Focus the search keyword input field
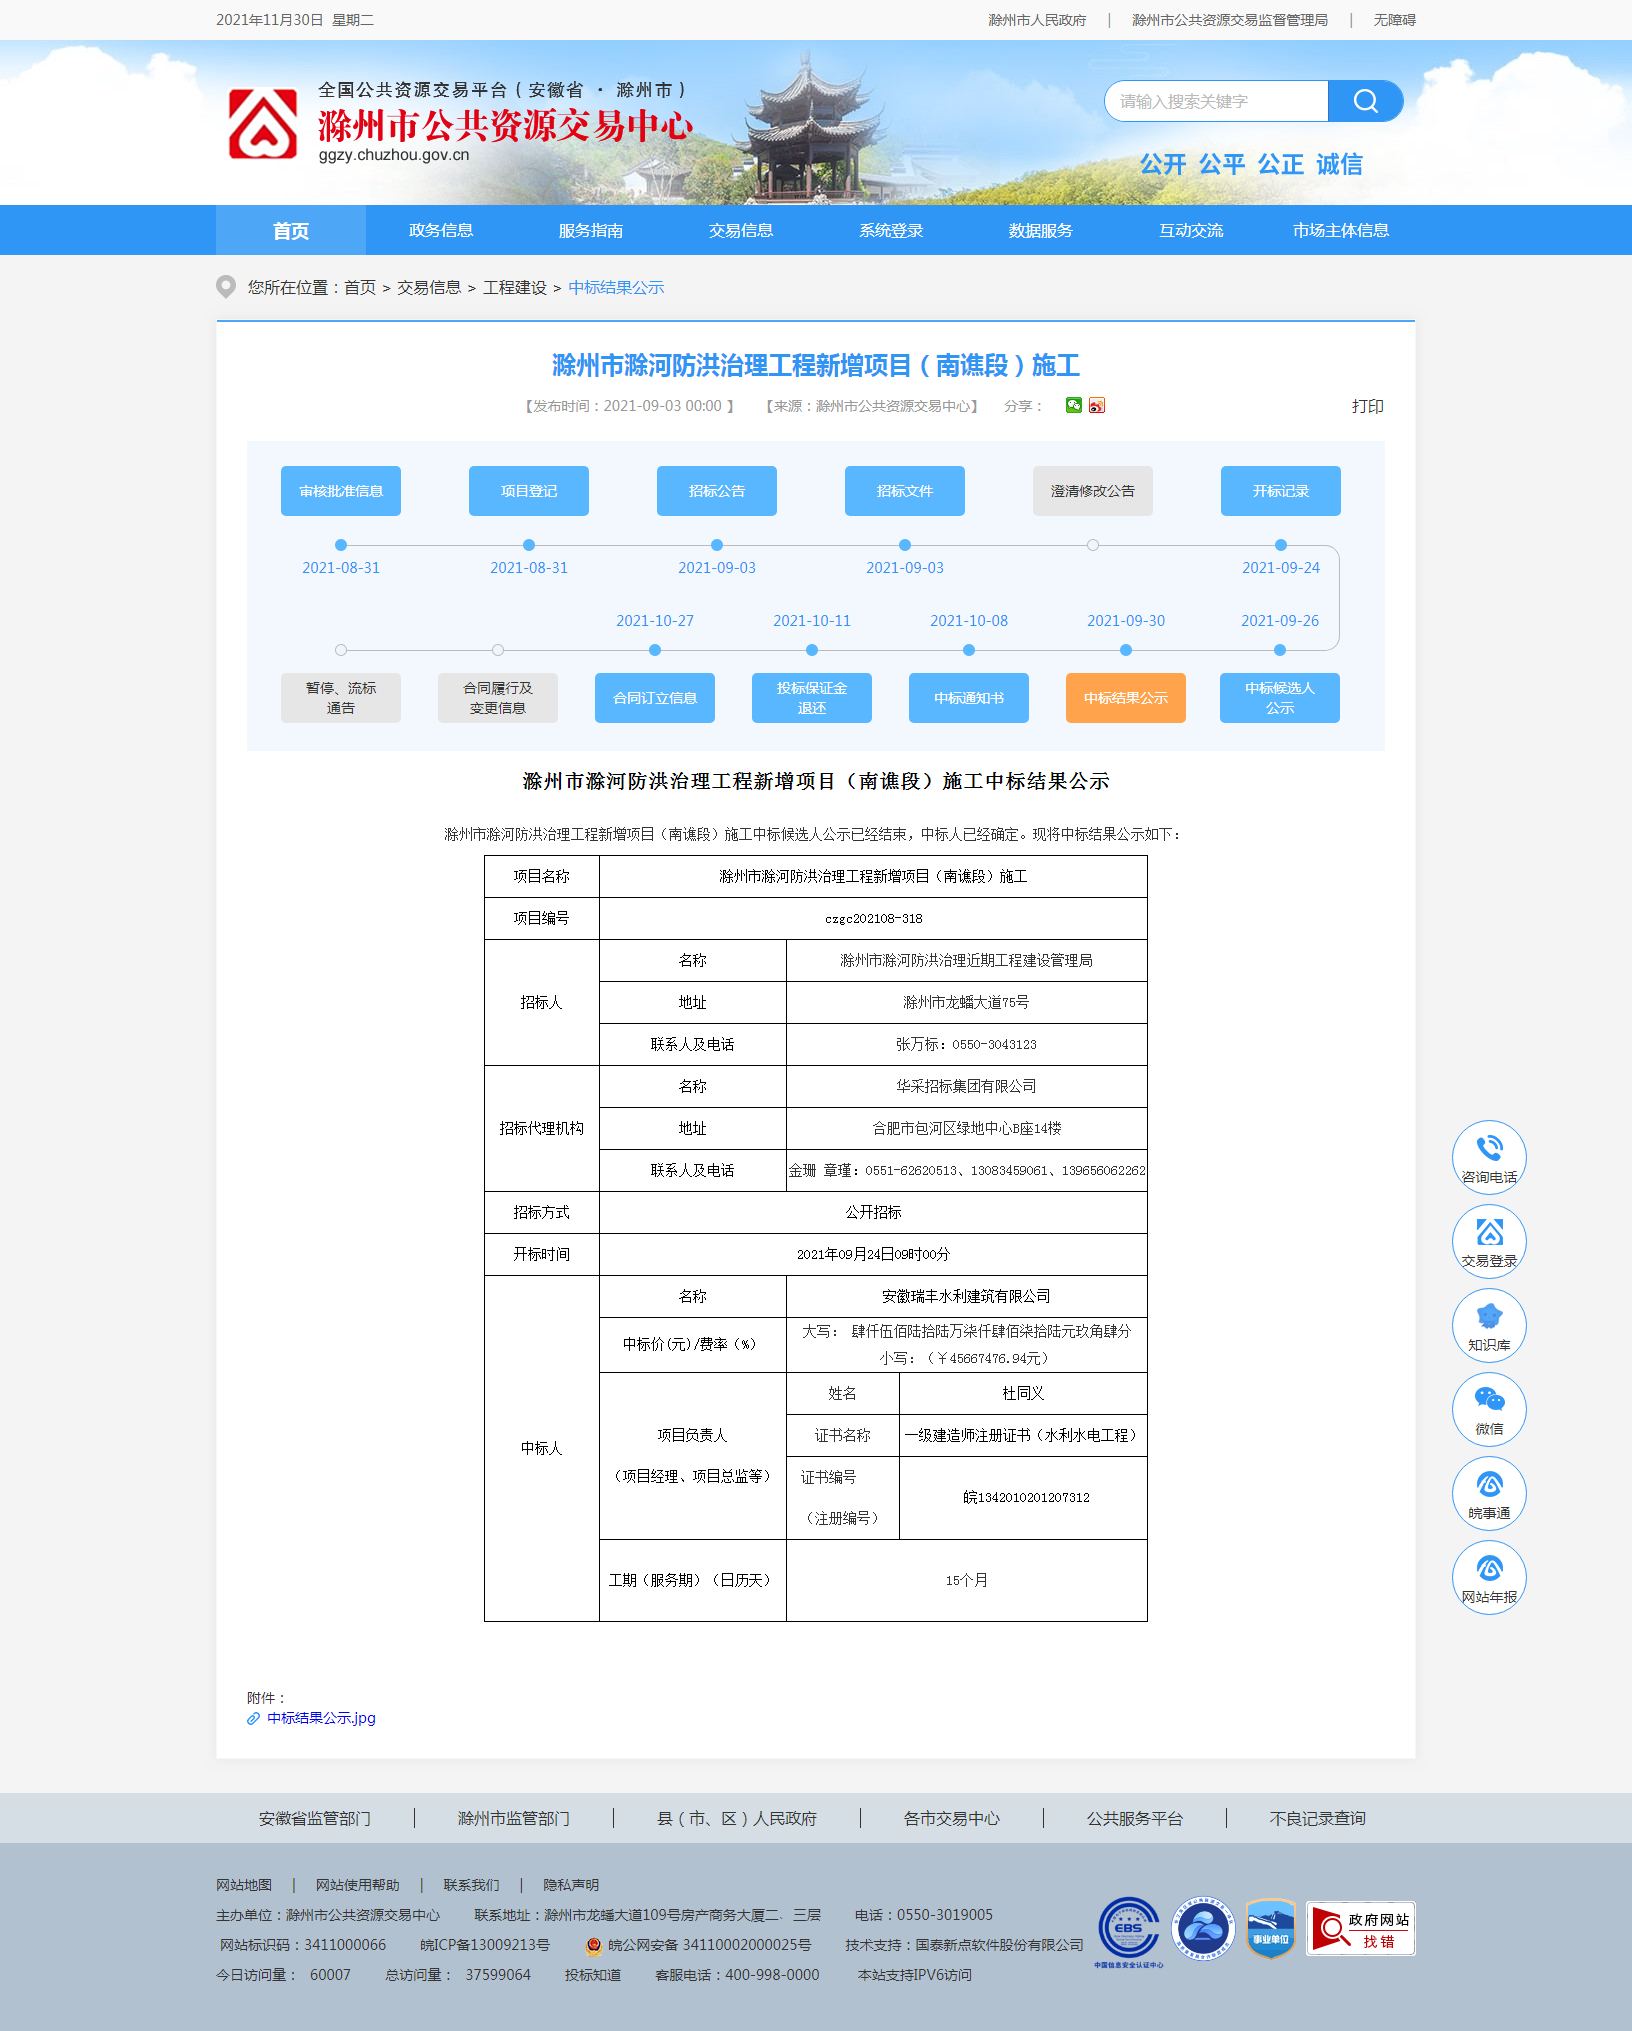The width and height of the screenshot is (1632, 2031). tap(1217, 101)
